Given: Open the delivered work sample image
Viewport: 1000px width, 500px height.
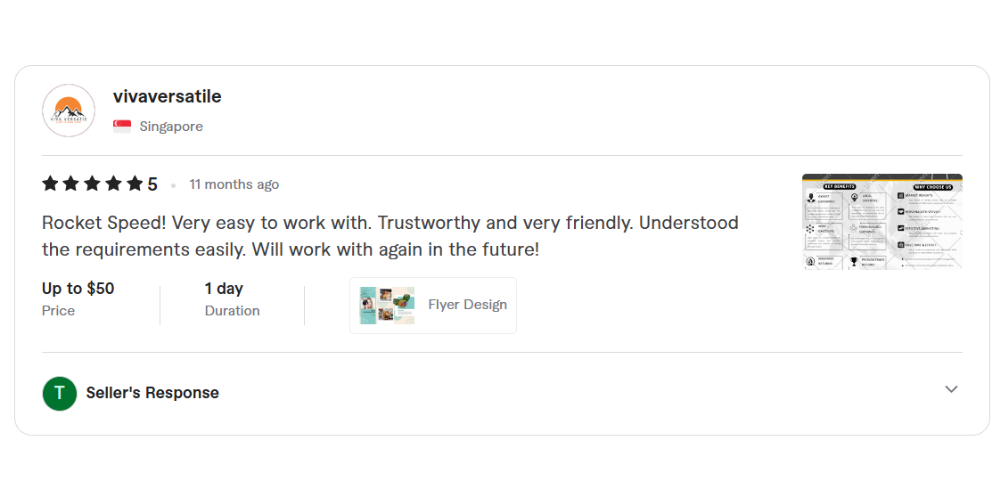Looking at the screenshot, I should tap(882, 222).
